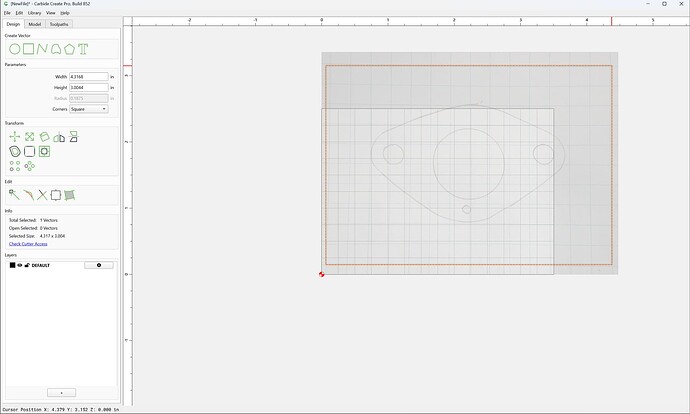690x414 pixels.
Task: Open the Corners dropdown set to Square
Action: 88,109
